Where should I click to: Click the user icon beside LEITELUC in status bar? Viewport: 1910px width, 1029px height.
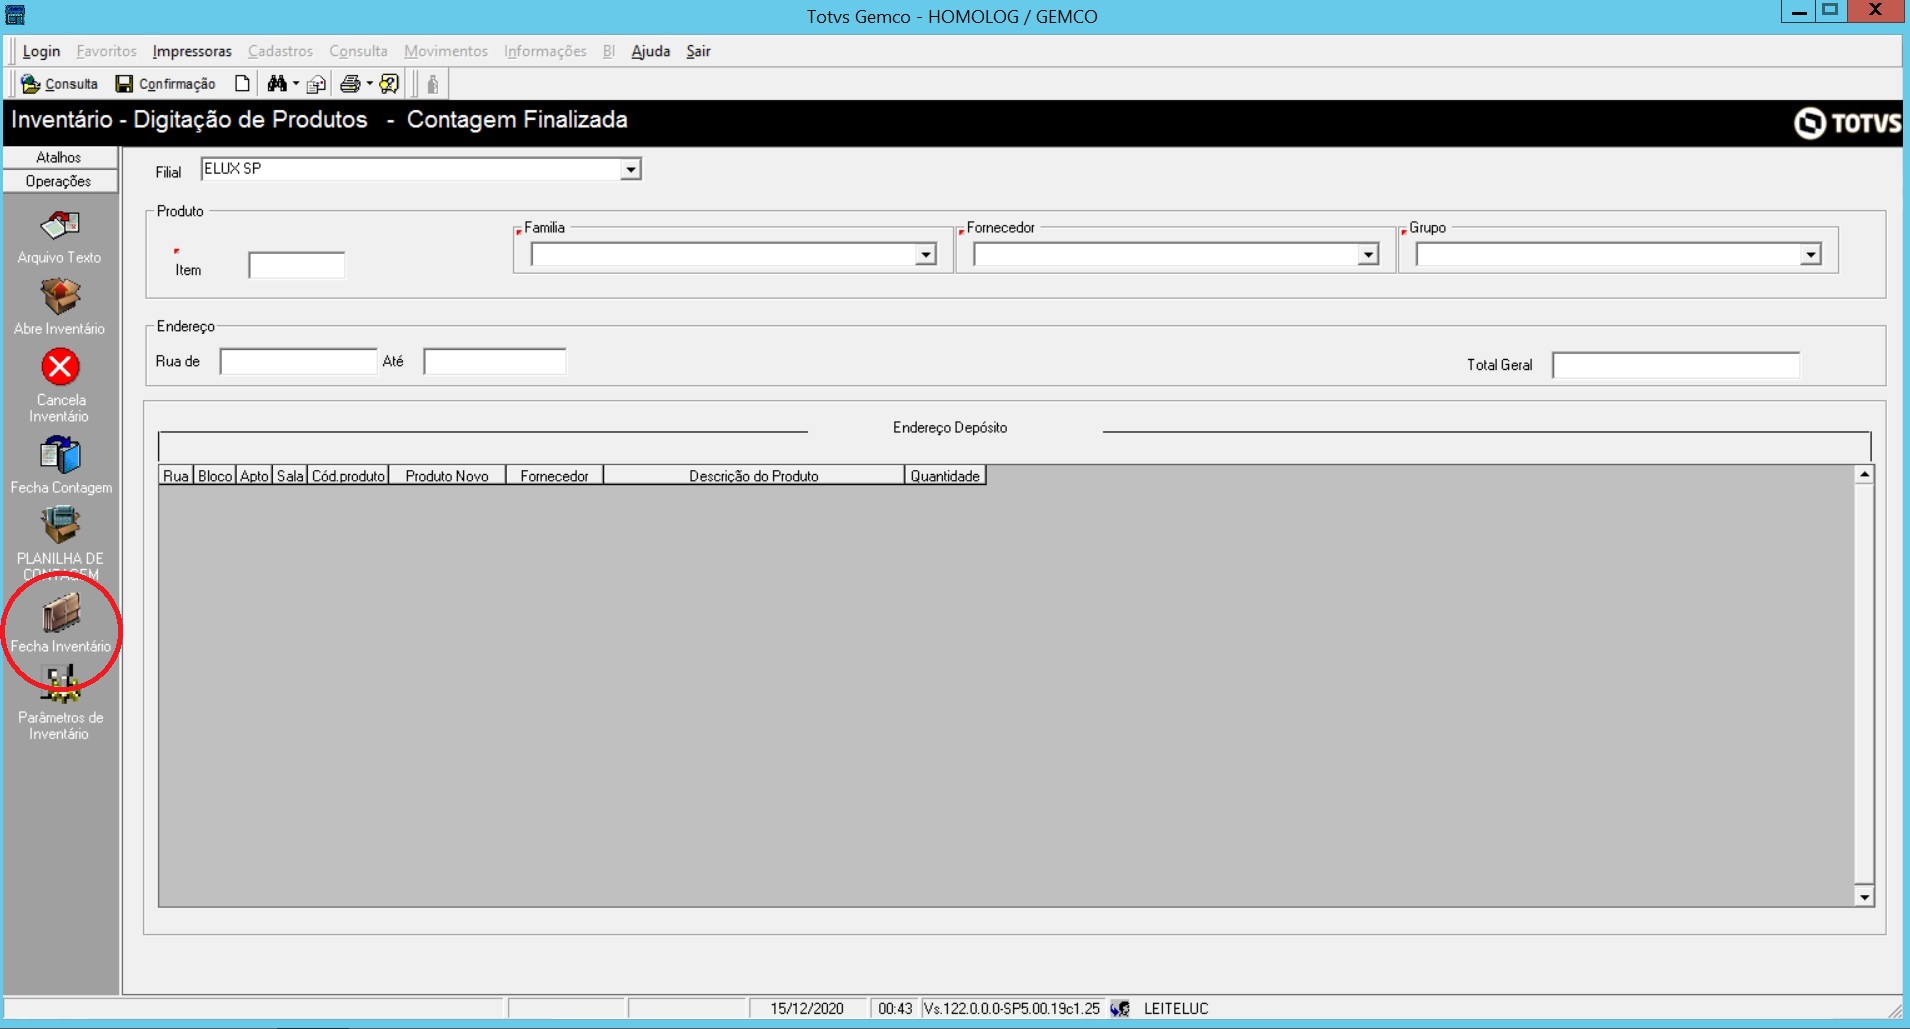[1120, 1008]
